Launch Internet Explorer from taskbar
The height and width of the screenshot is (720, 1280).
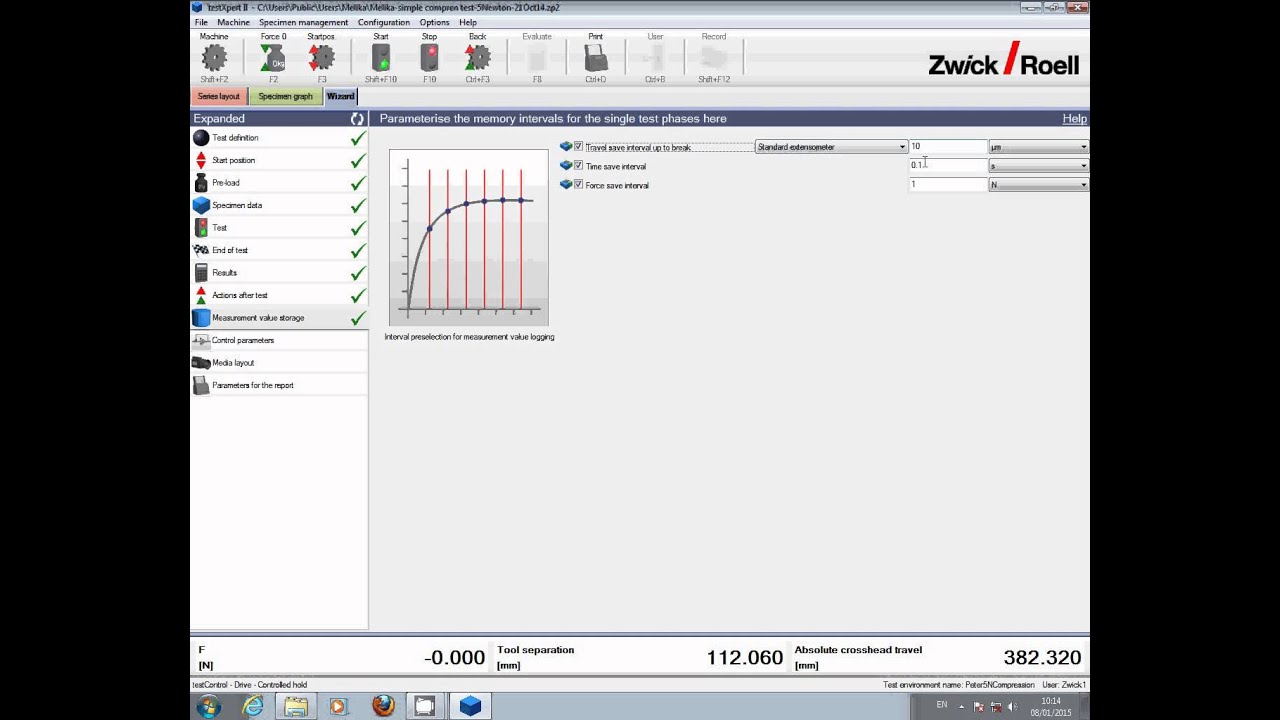254,706
